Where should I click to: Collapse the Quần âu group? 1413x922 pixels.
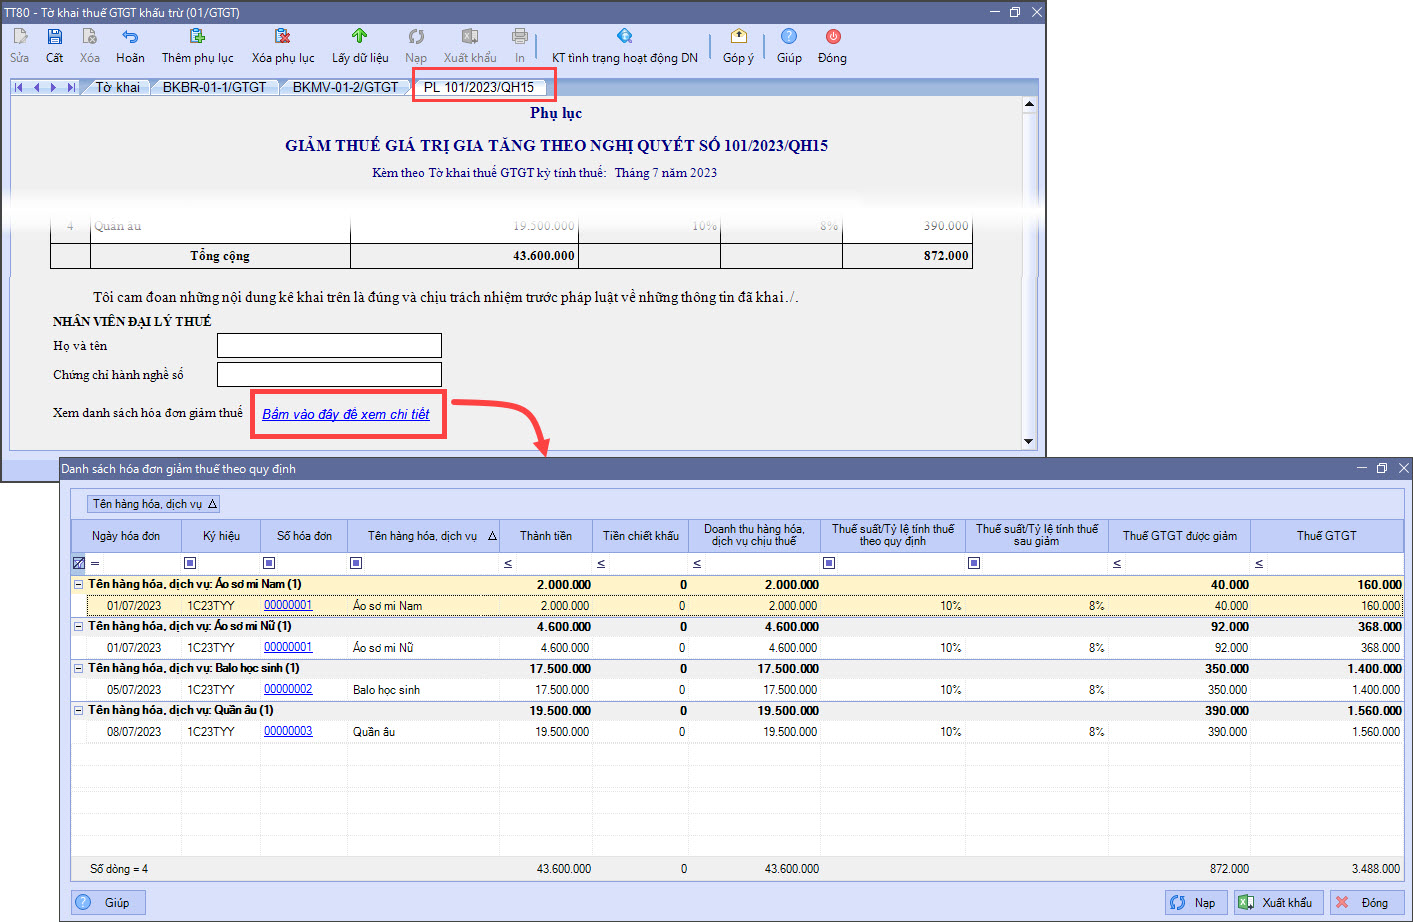tap(79, 710)
